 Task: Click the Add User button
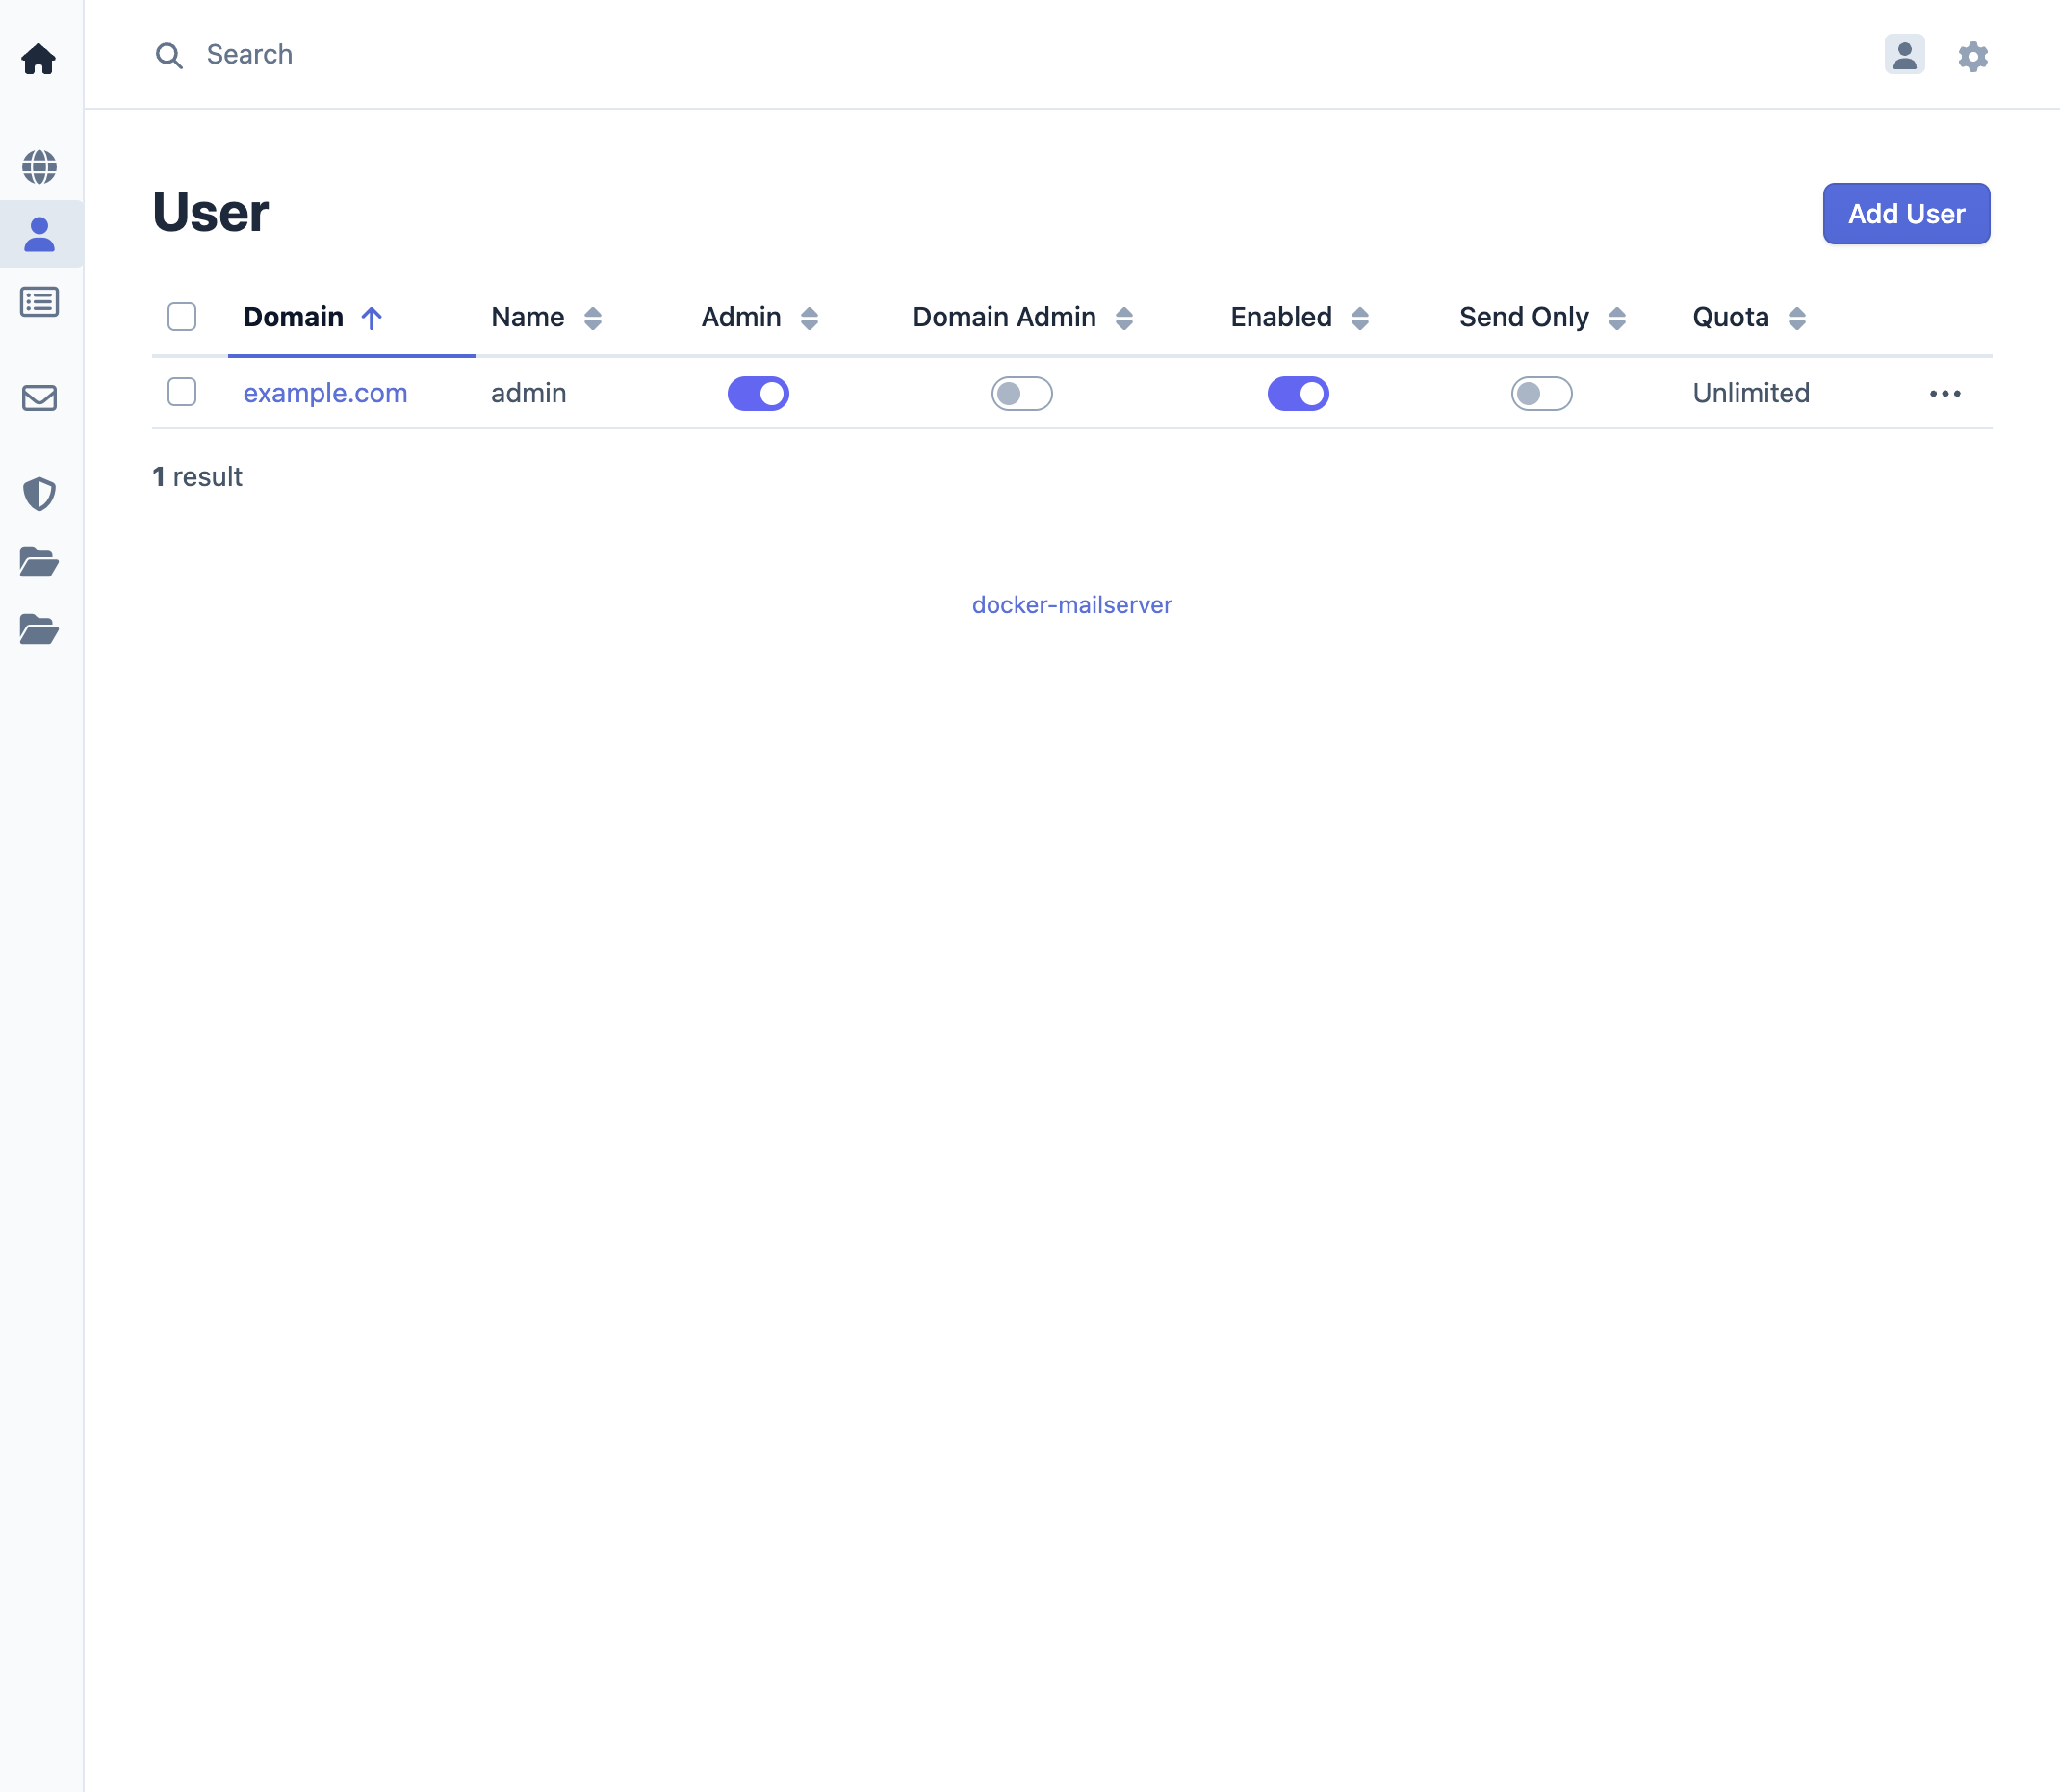(x=1904, y=213)
